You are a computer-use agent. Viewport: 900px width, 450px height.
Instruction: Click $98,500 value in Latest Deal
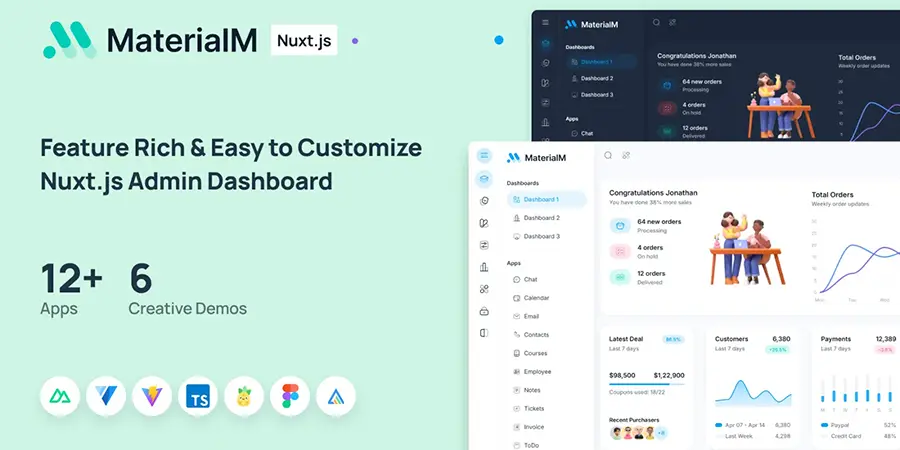622,375
